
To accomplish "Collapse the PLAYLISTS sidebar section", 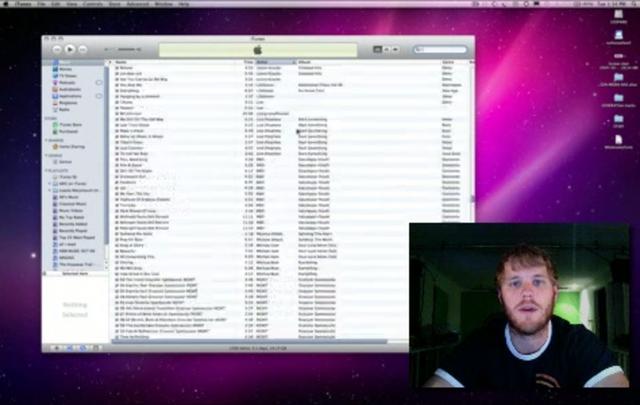I will (46, 170).
